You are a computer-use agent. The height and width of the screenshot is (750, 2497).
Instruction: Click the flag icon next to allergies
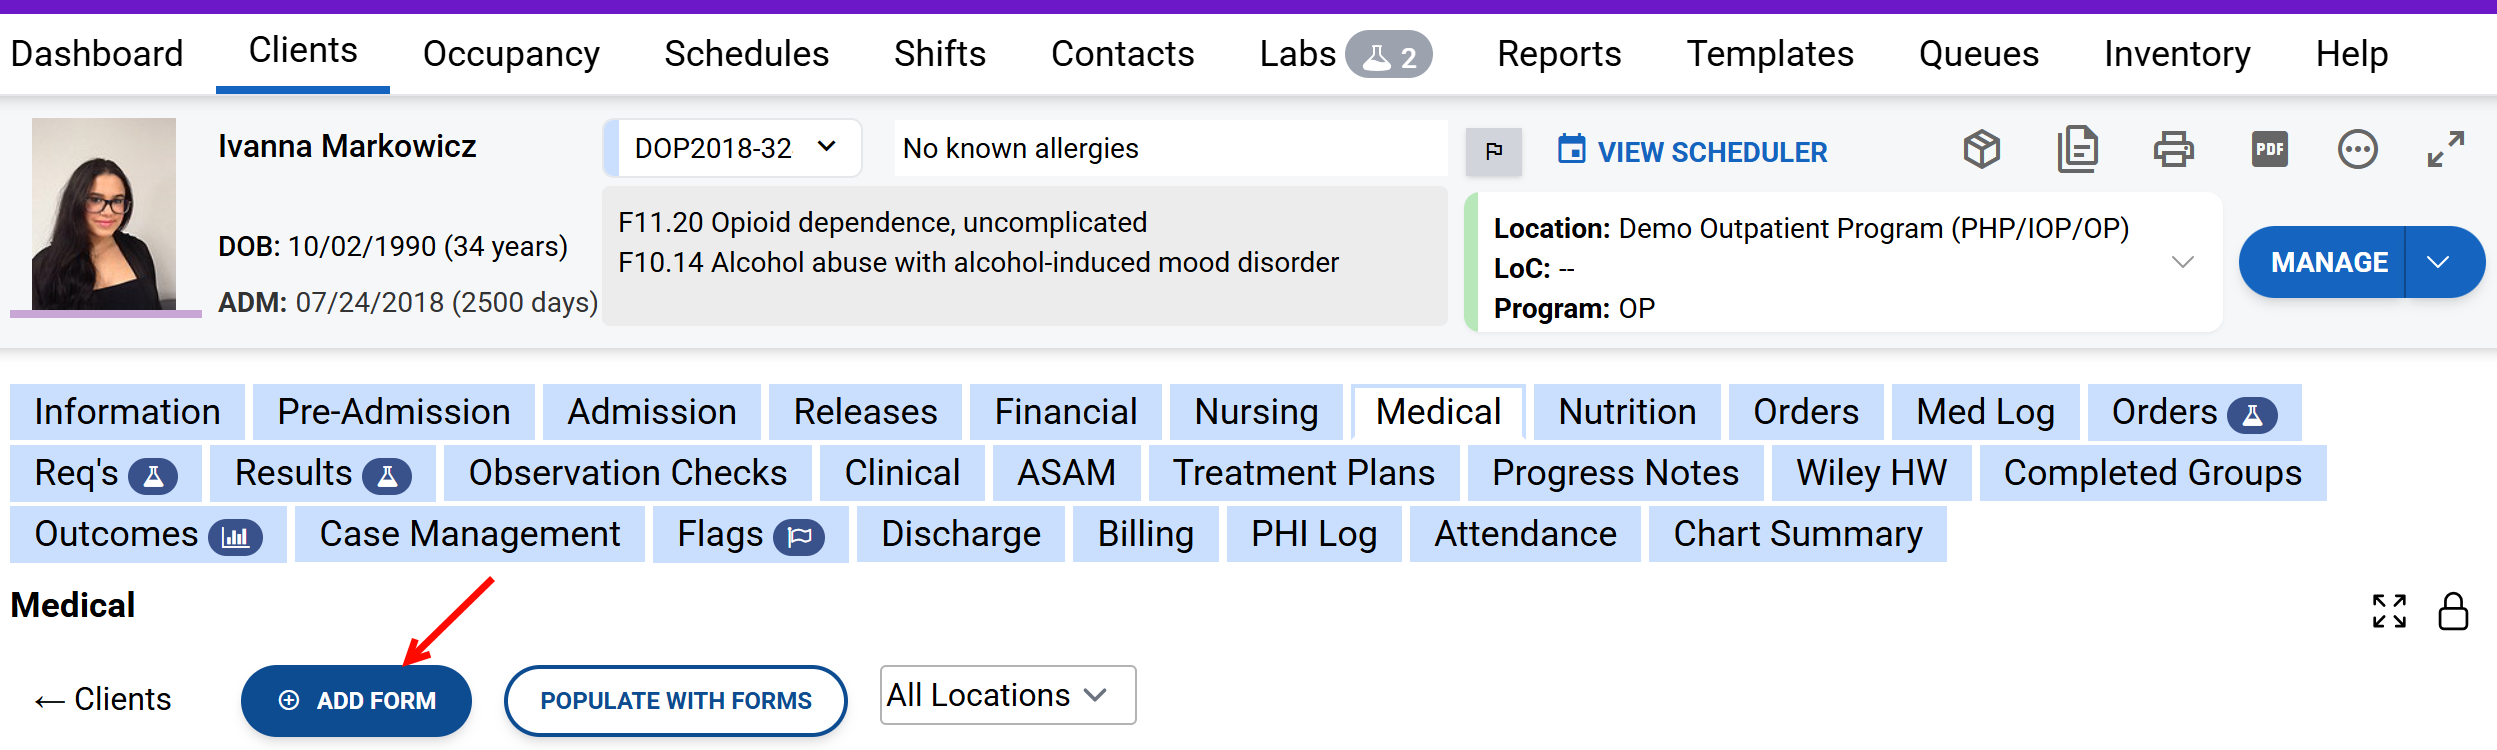[1493, 151]
